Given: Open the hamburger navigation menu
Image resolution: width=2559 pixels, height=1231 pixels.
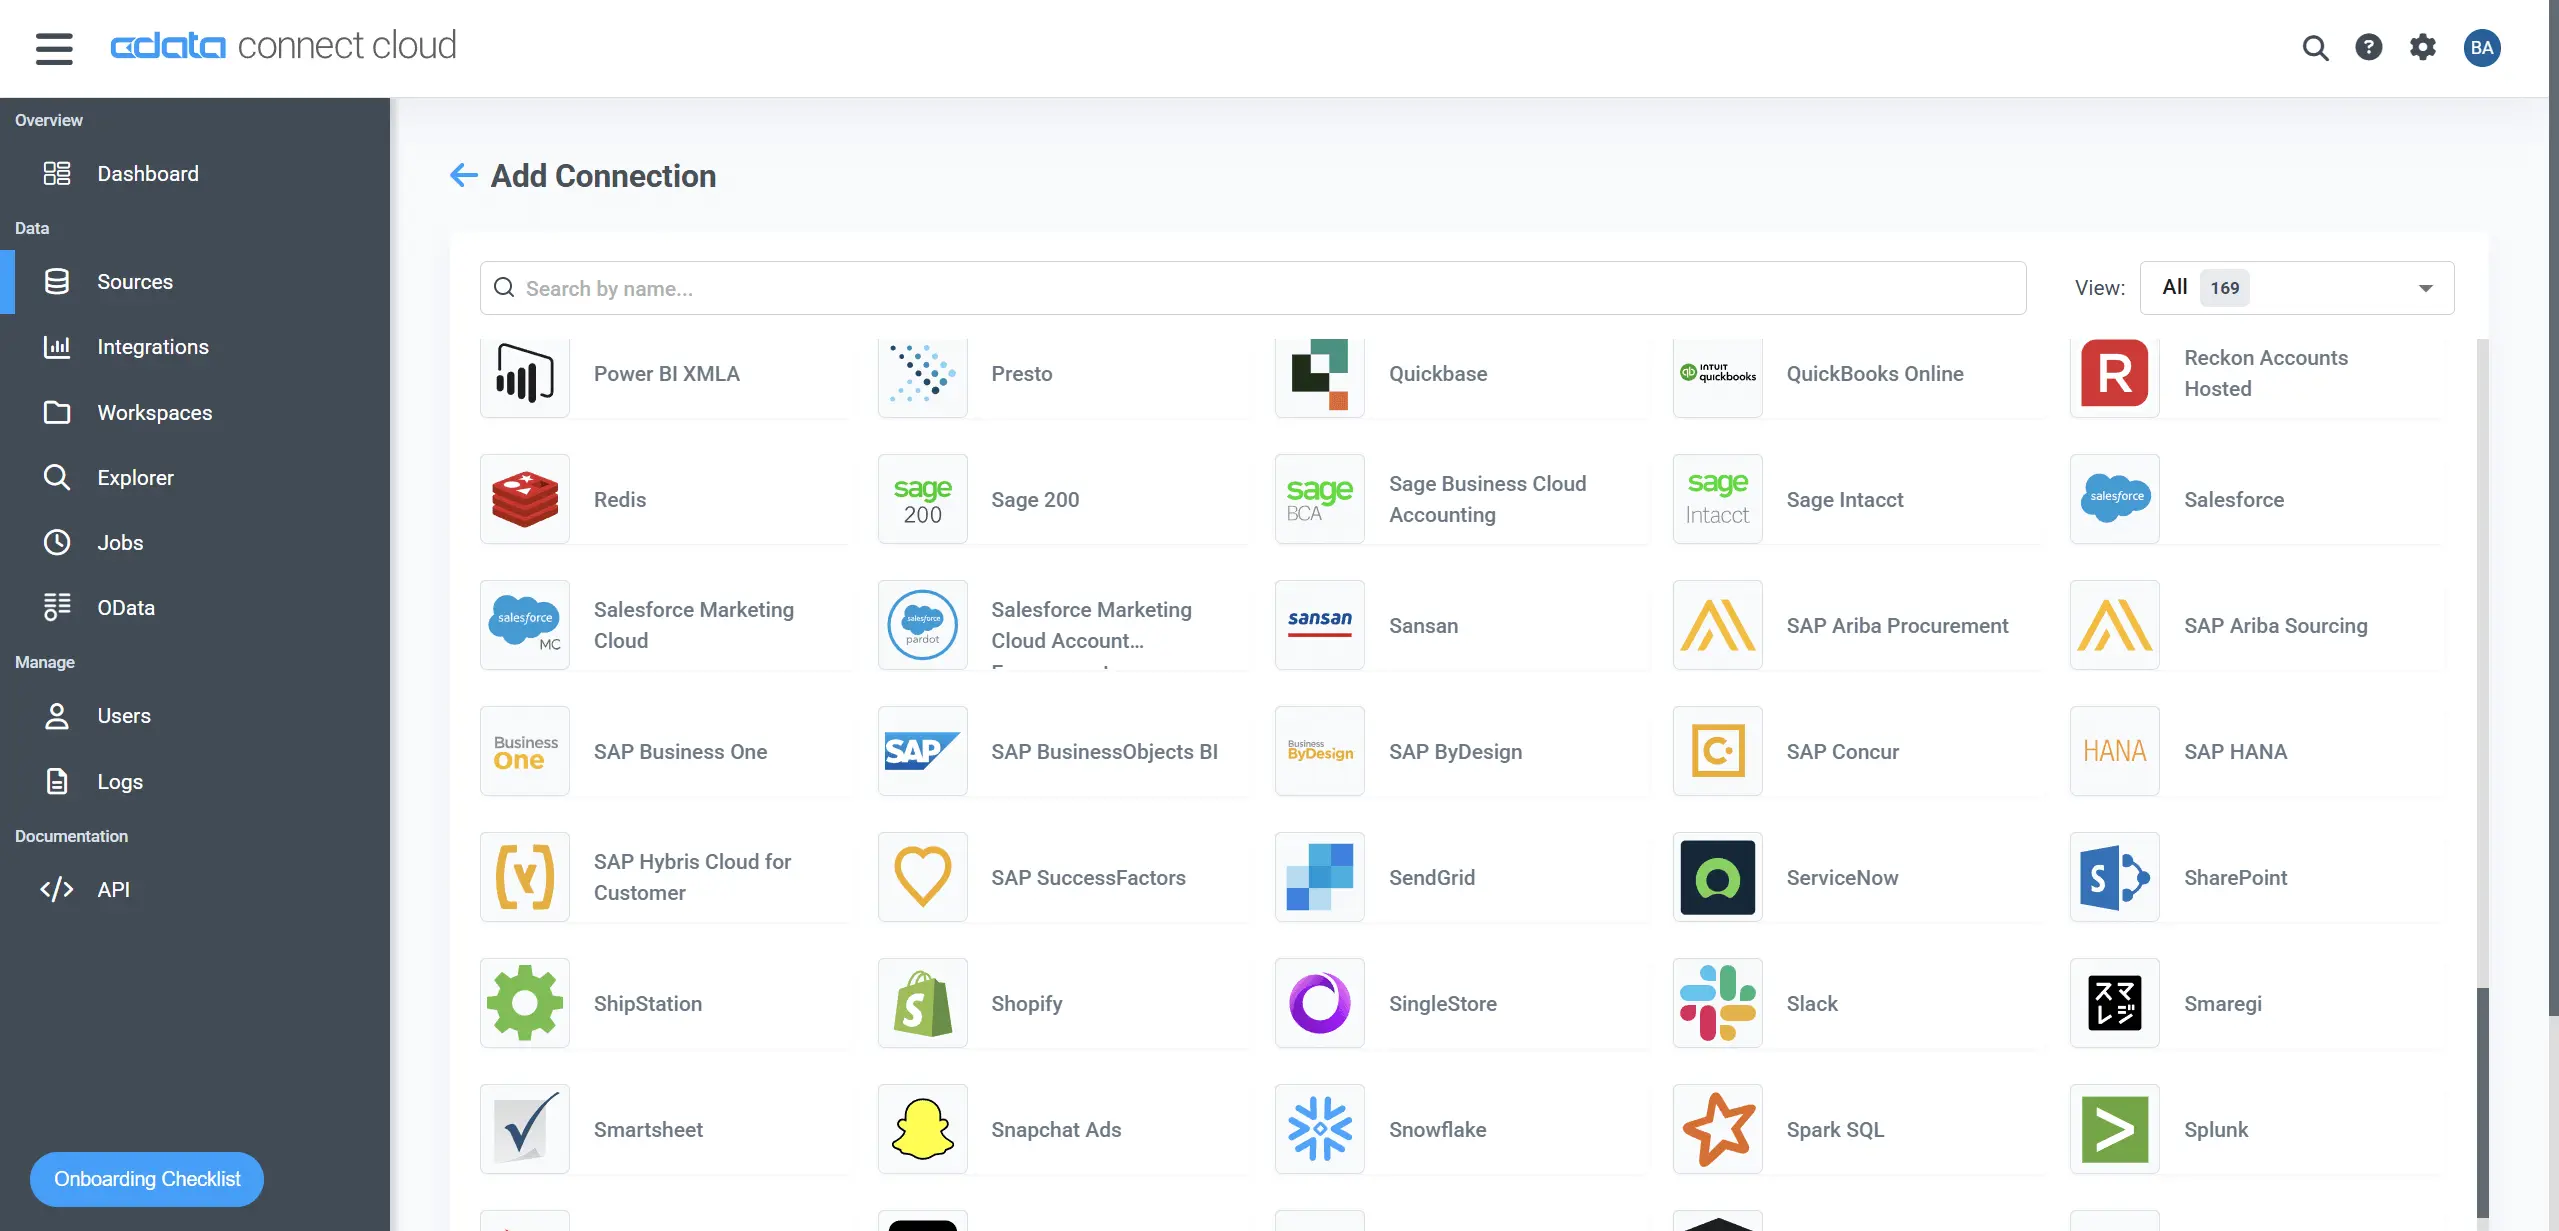Looking at the screenshot, I should [54, 47].
